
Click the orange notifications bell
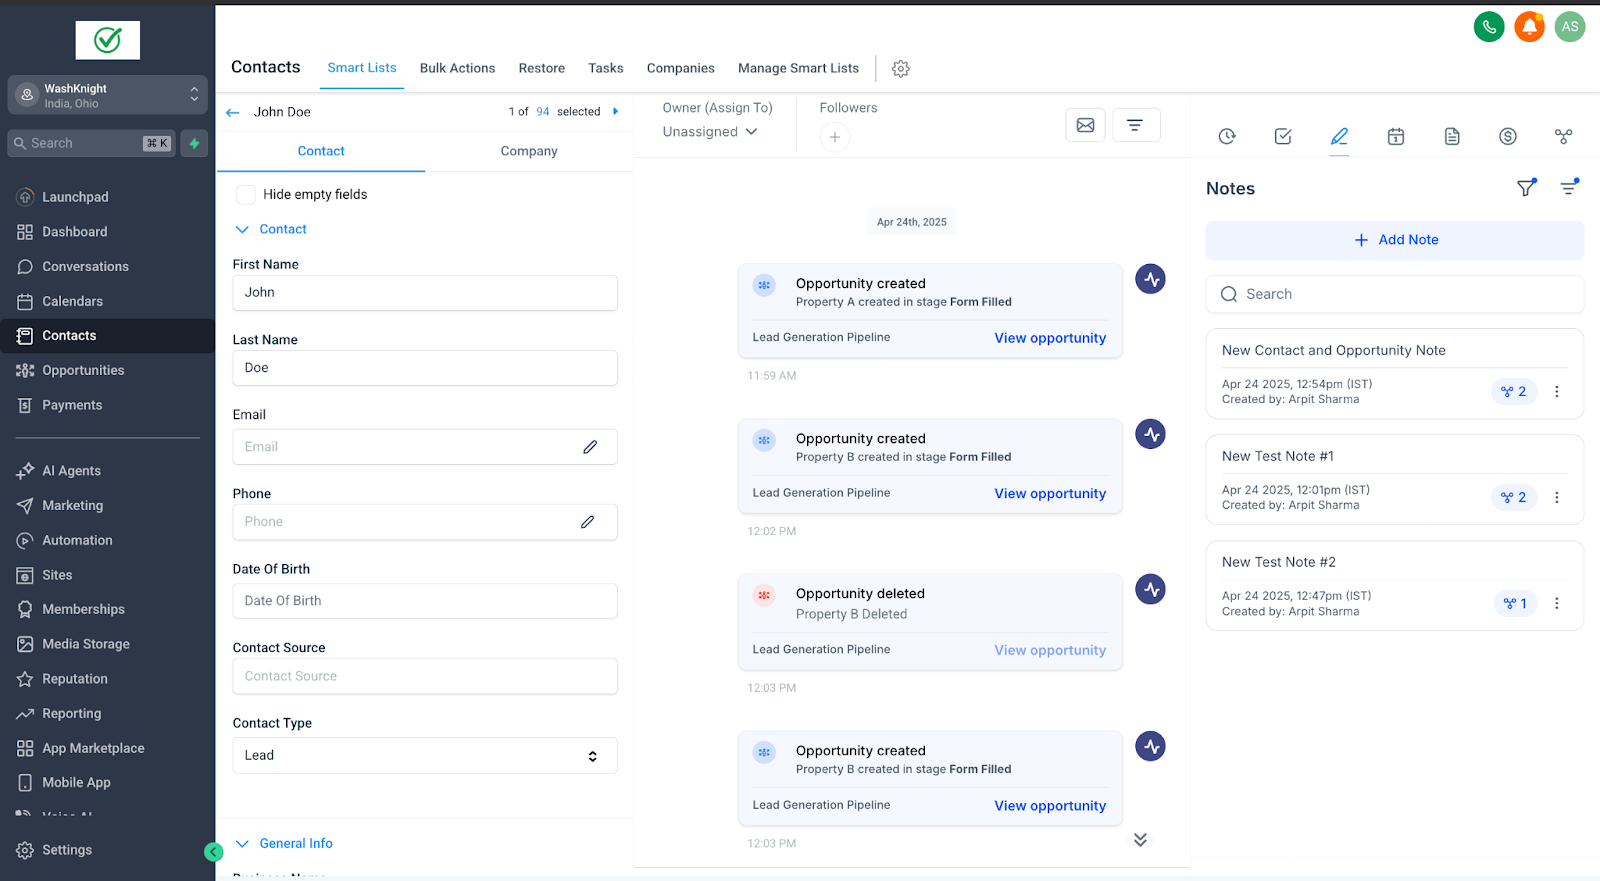point(1529,27)
